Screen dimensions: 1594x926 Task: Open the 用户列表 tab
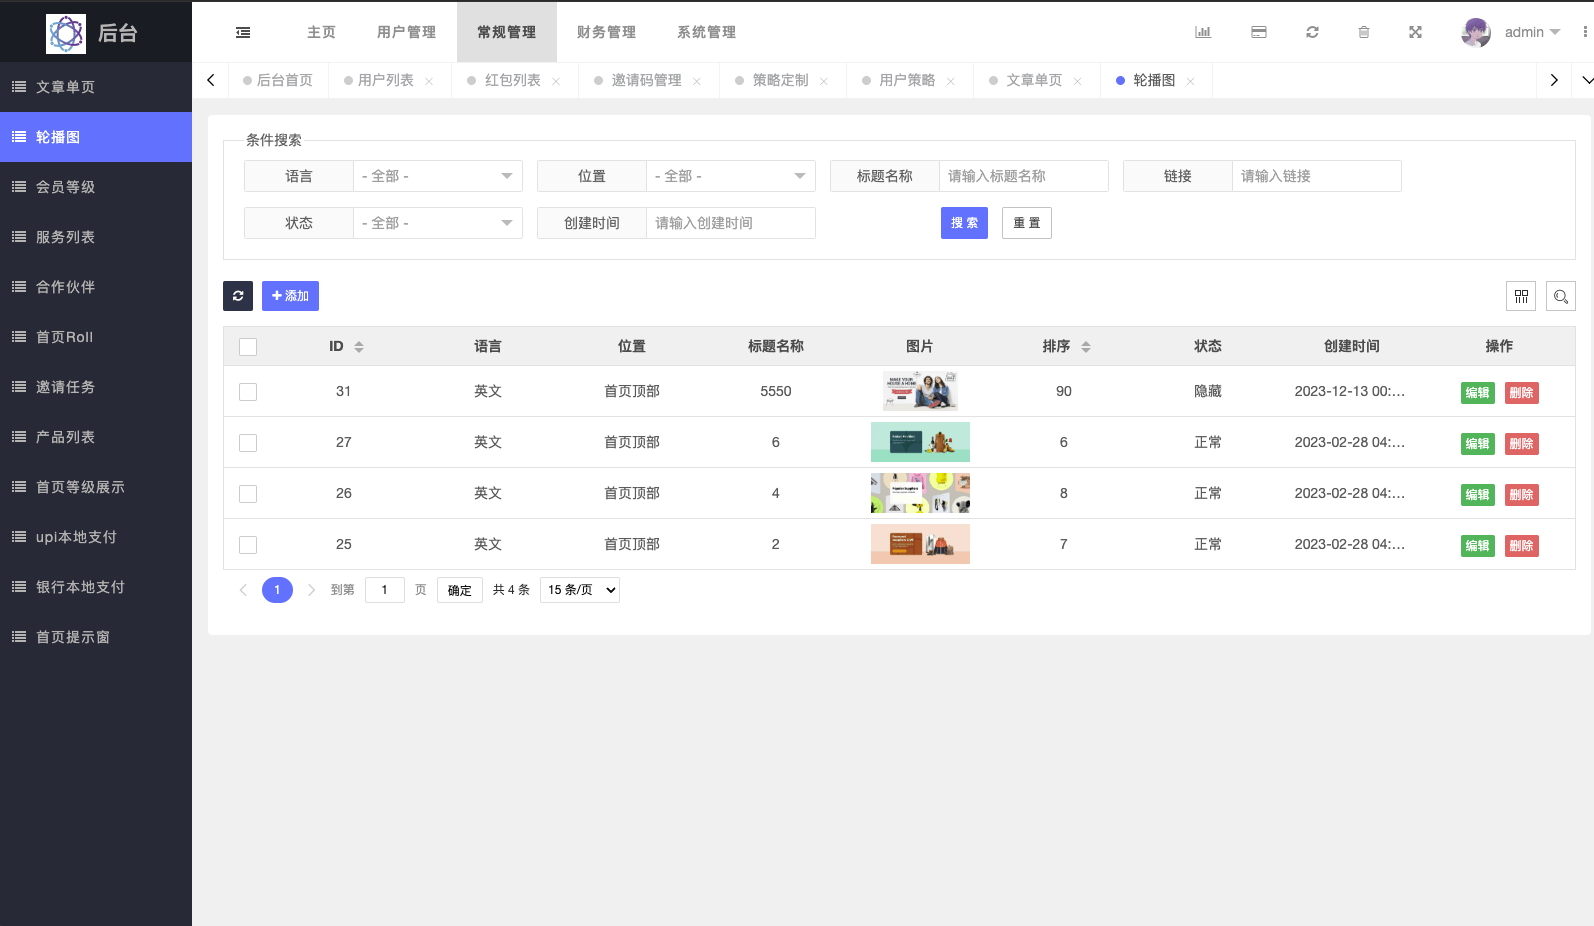385,80
